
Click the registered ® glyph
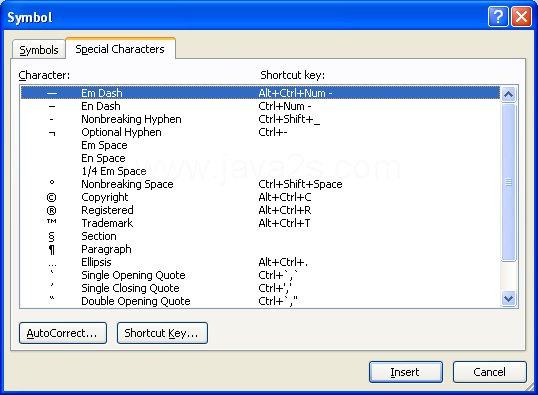[51, 211]
